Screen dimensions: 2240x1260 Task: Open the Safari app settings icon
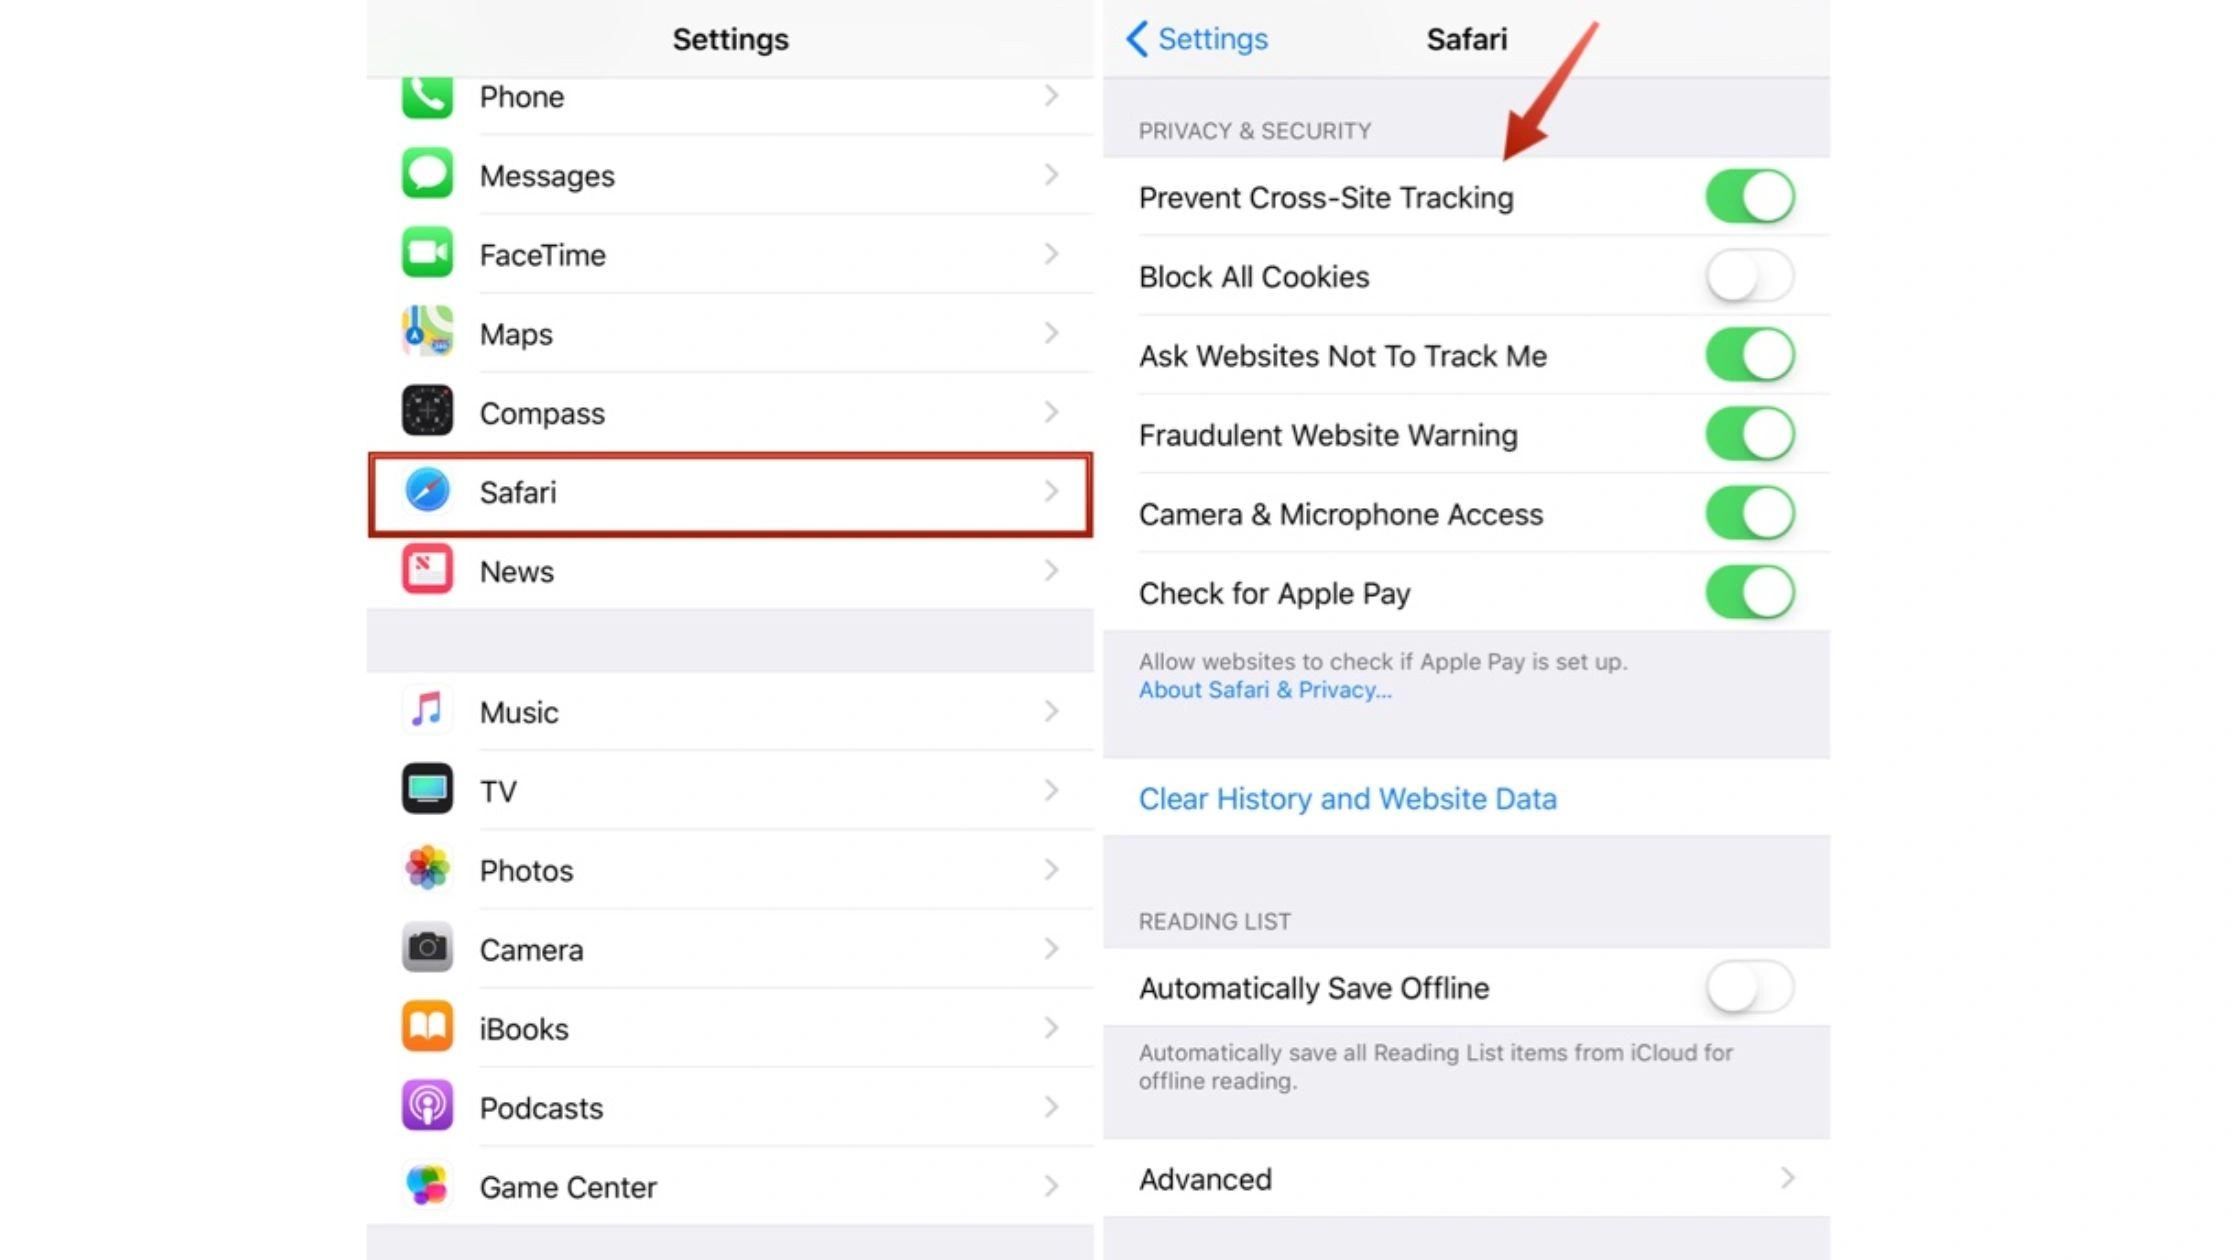pos(427,492)
